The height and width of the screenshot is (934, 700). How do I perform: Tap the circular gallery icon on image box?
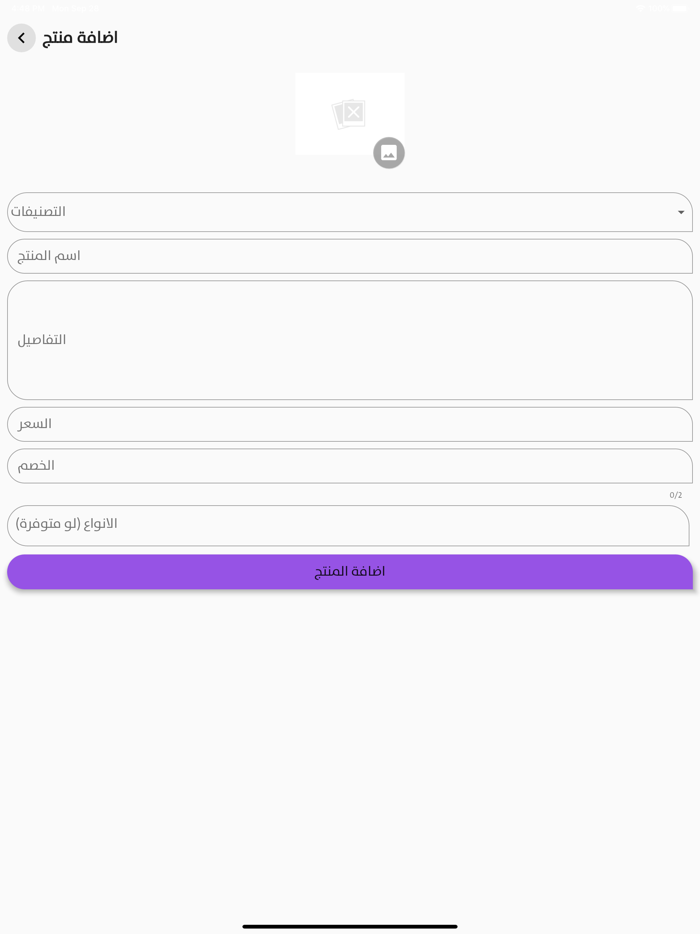pyautogui.click(x=389, y=153)
